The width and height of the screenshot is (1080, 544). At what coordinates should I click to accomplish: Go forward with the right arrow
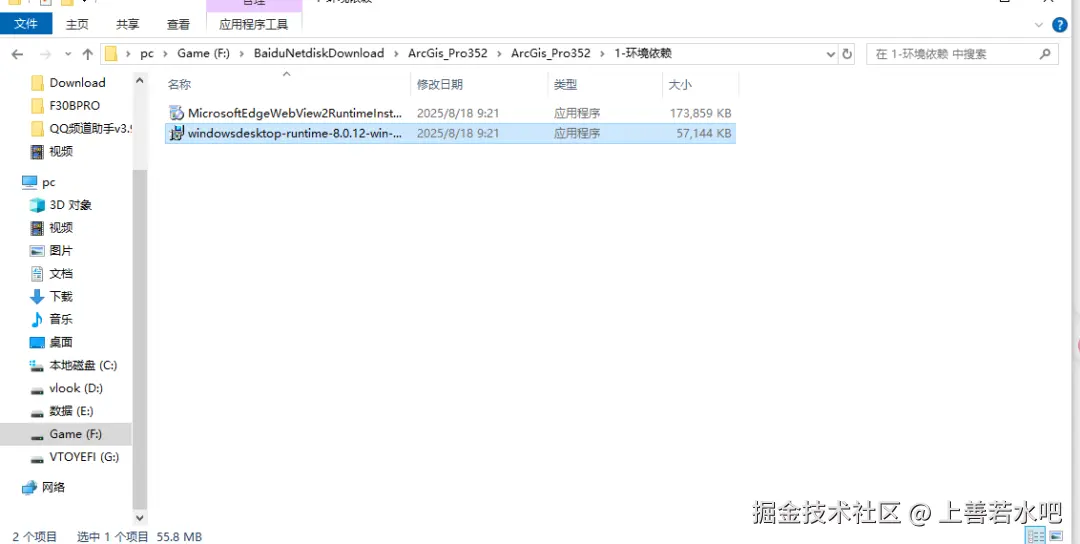(x=45, y=54)
